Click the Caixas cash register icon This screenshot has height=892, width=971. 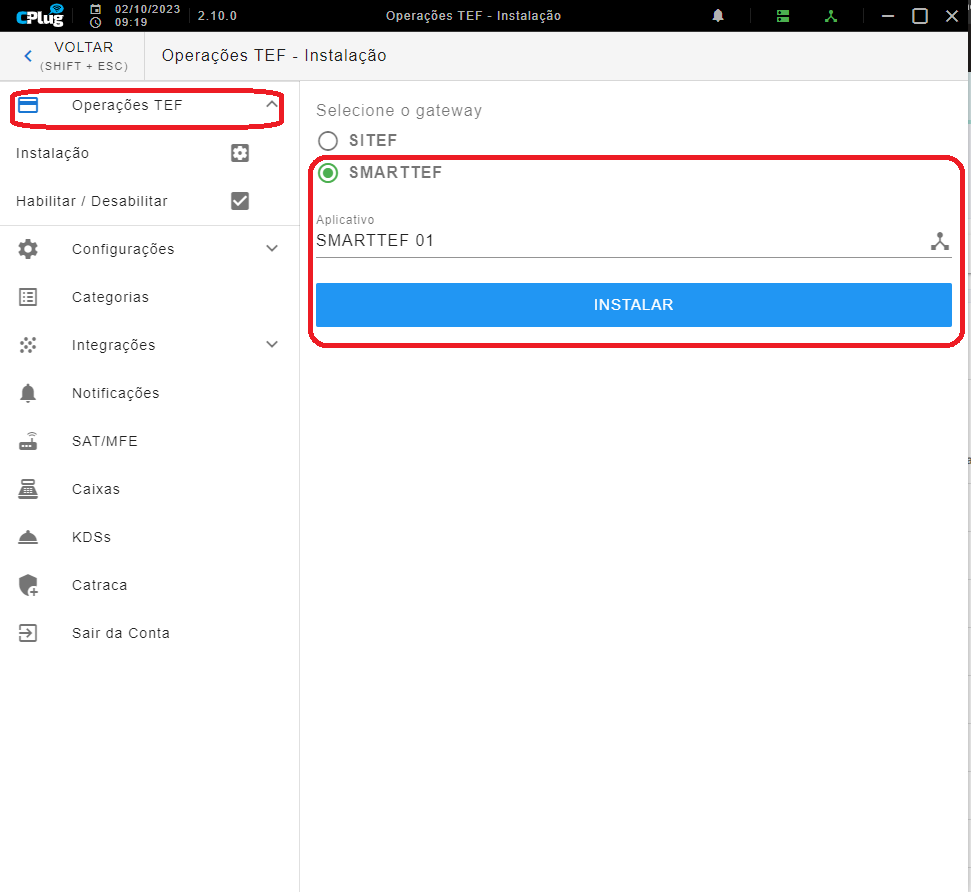[28, 489]
